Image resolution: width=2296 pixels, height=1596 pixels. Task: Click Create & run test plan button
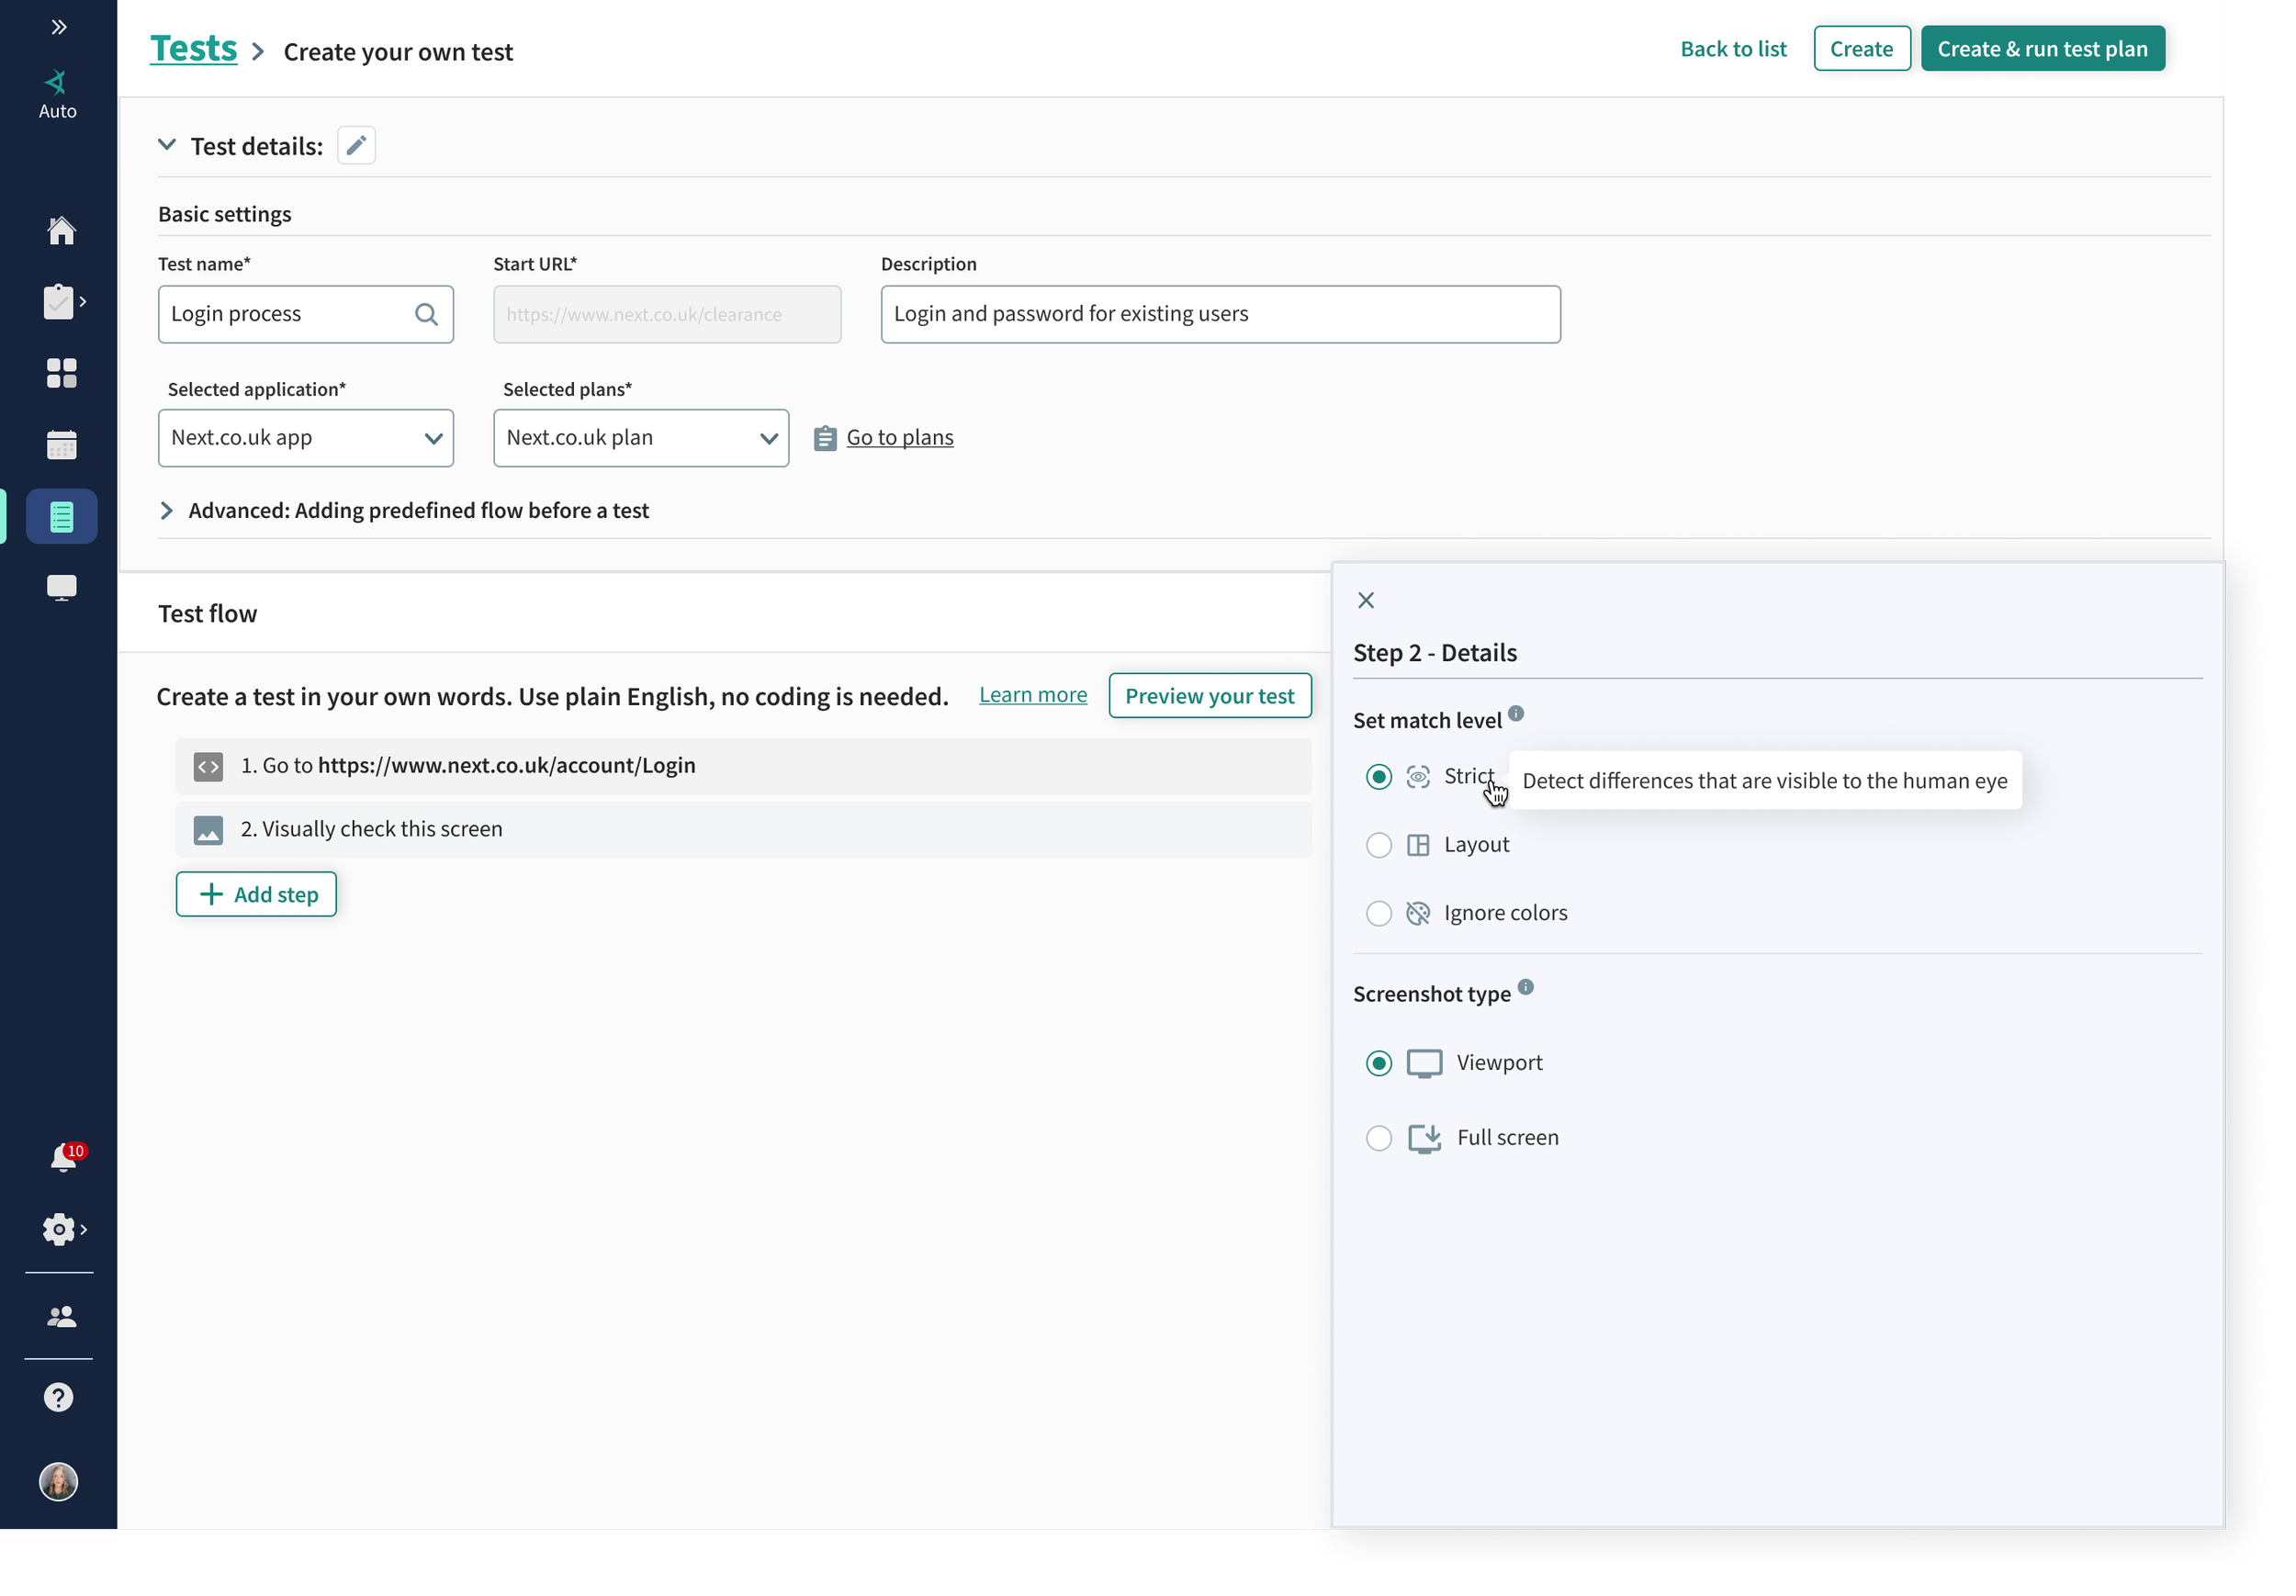pyautogui.click(x=2042, y=49)
